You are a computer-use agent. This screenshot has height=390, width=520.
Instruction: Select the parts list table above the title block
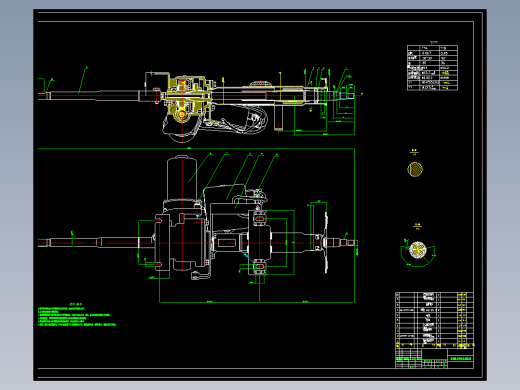pyautogui.click(x=434, y=320)
